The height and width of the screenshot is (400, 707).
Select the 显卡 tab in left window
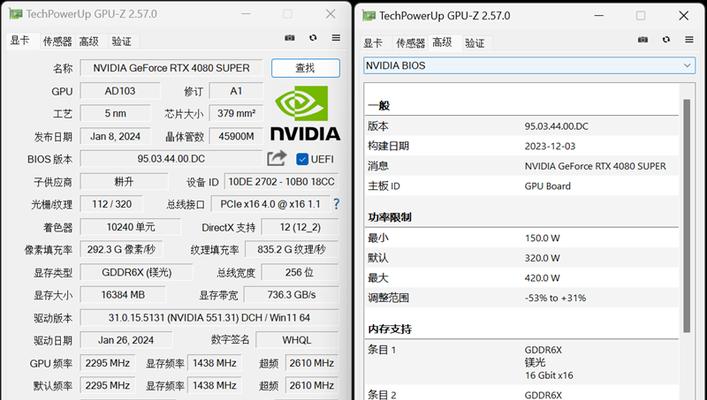point(20,41)
